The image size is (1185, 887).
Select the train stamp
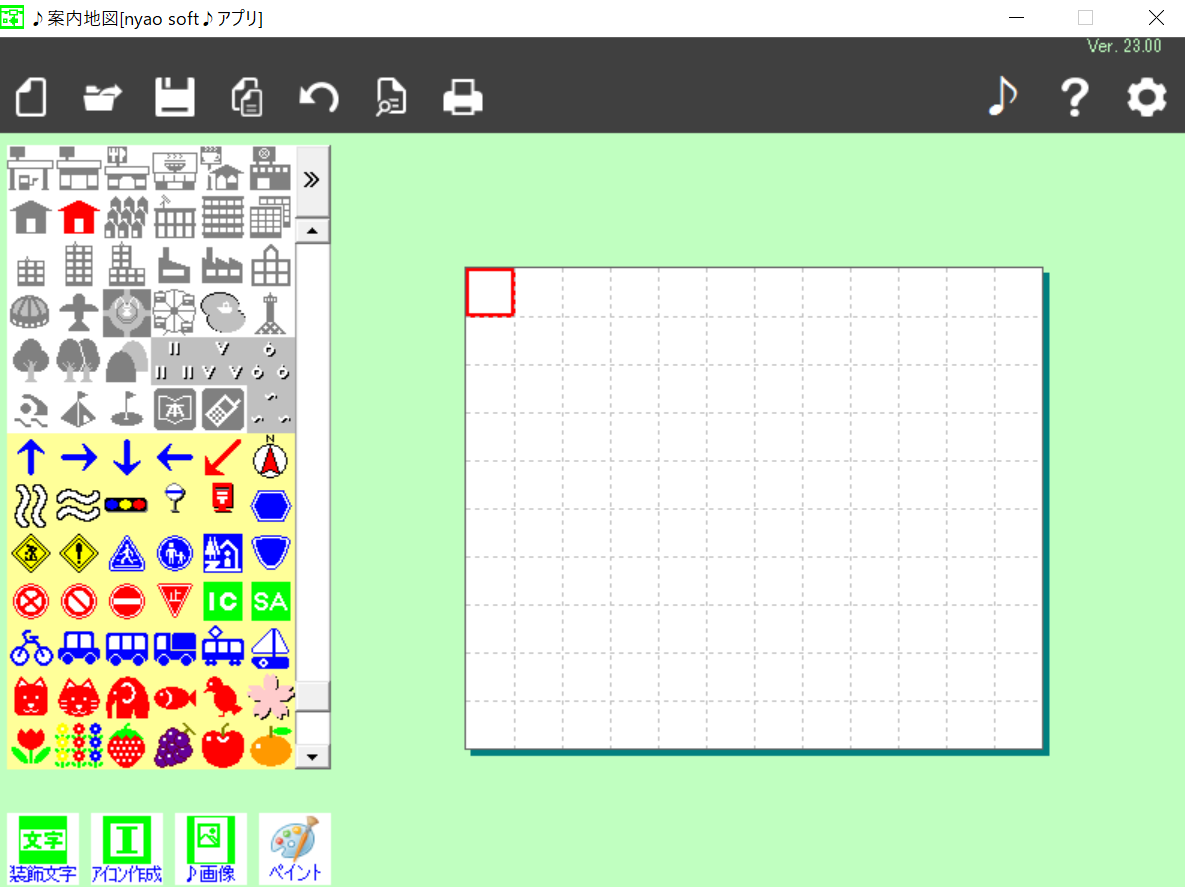[223, 649]
